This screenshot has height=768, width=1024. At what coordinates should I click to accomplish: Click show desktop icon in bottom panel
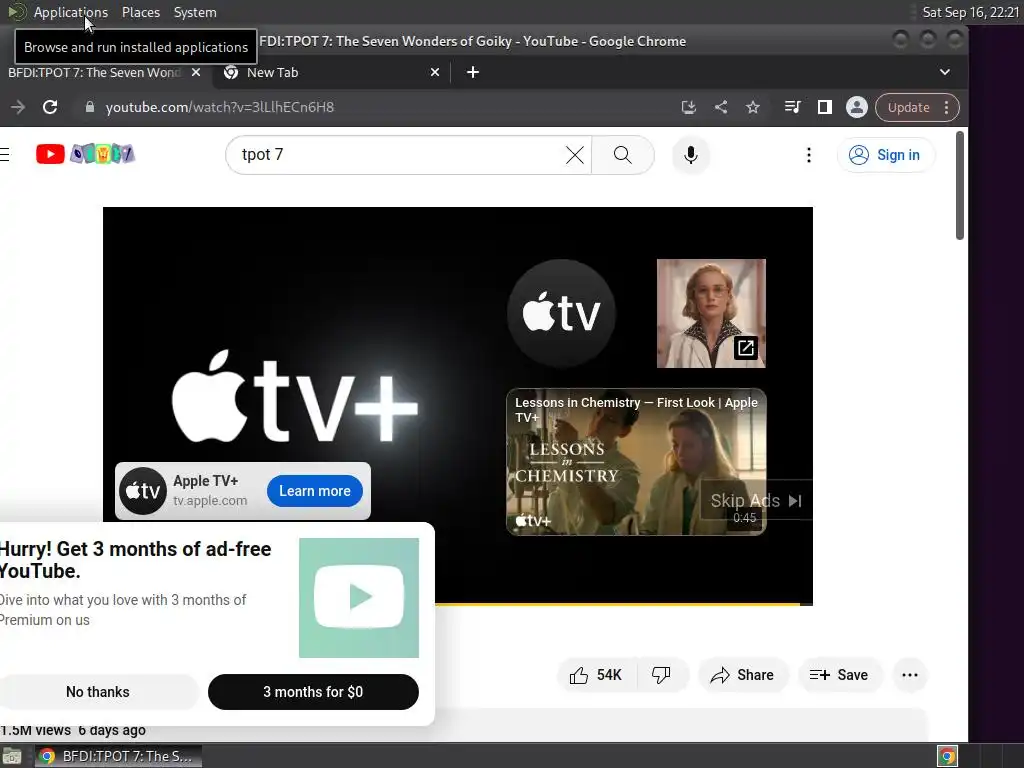click(x=12, y=756)
